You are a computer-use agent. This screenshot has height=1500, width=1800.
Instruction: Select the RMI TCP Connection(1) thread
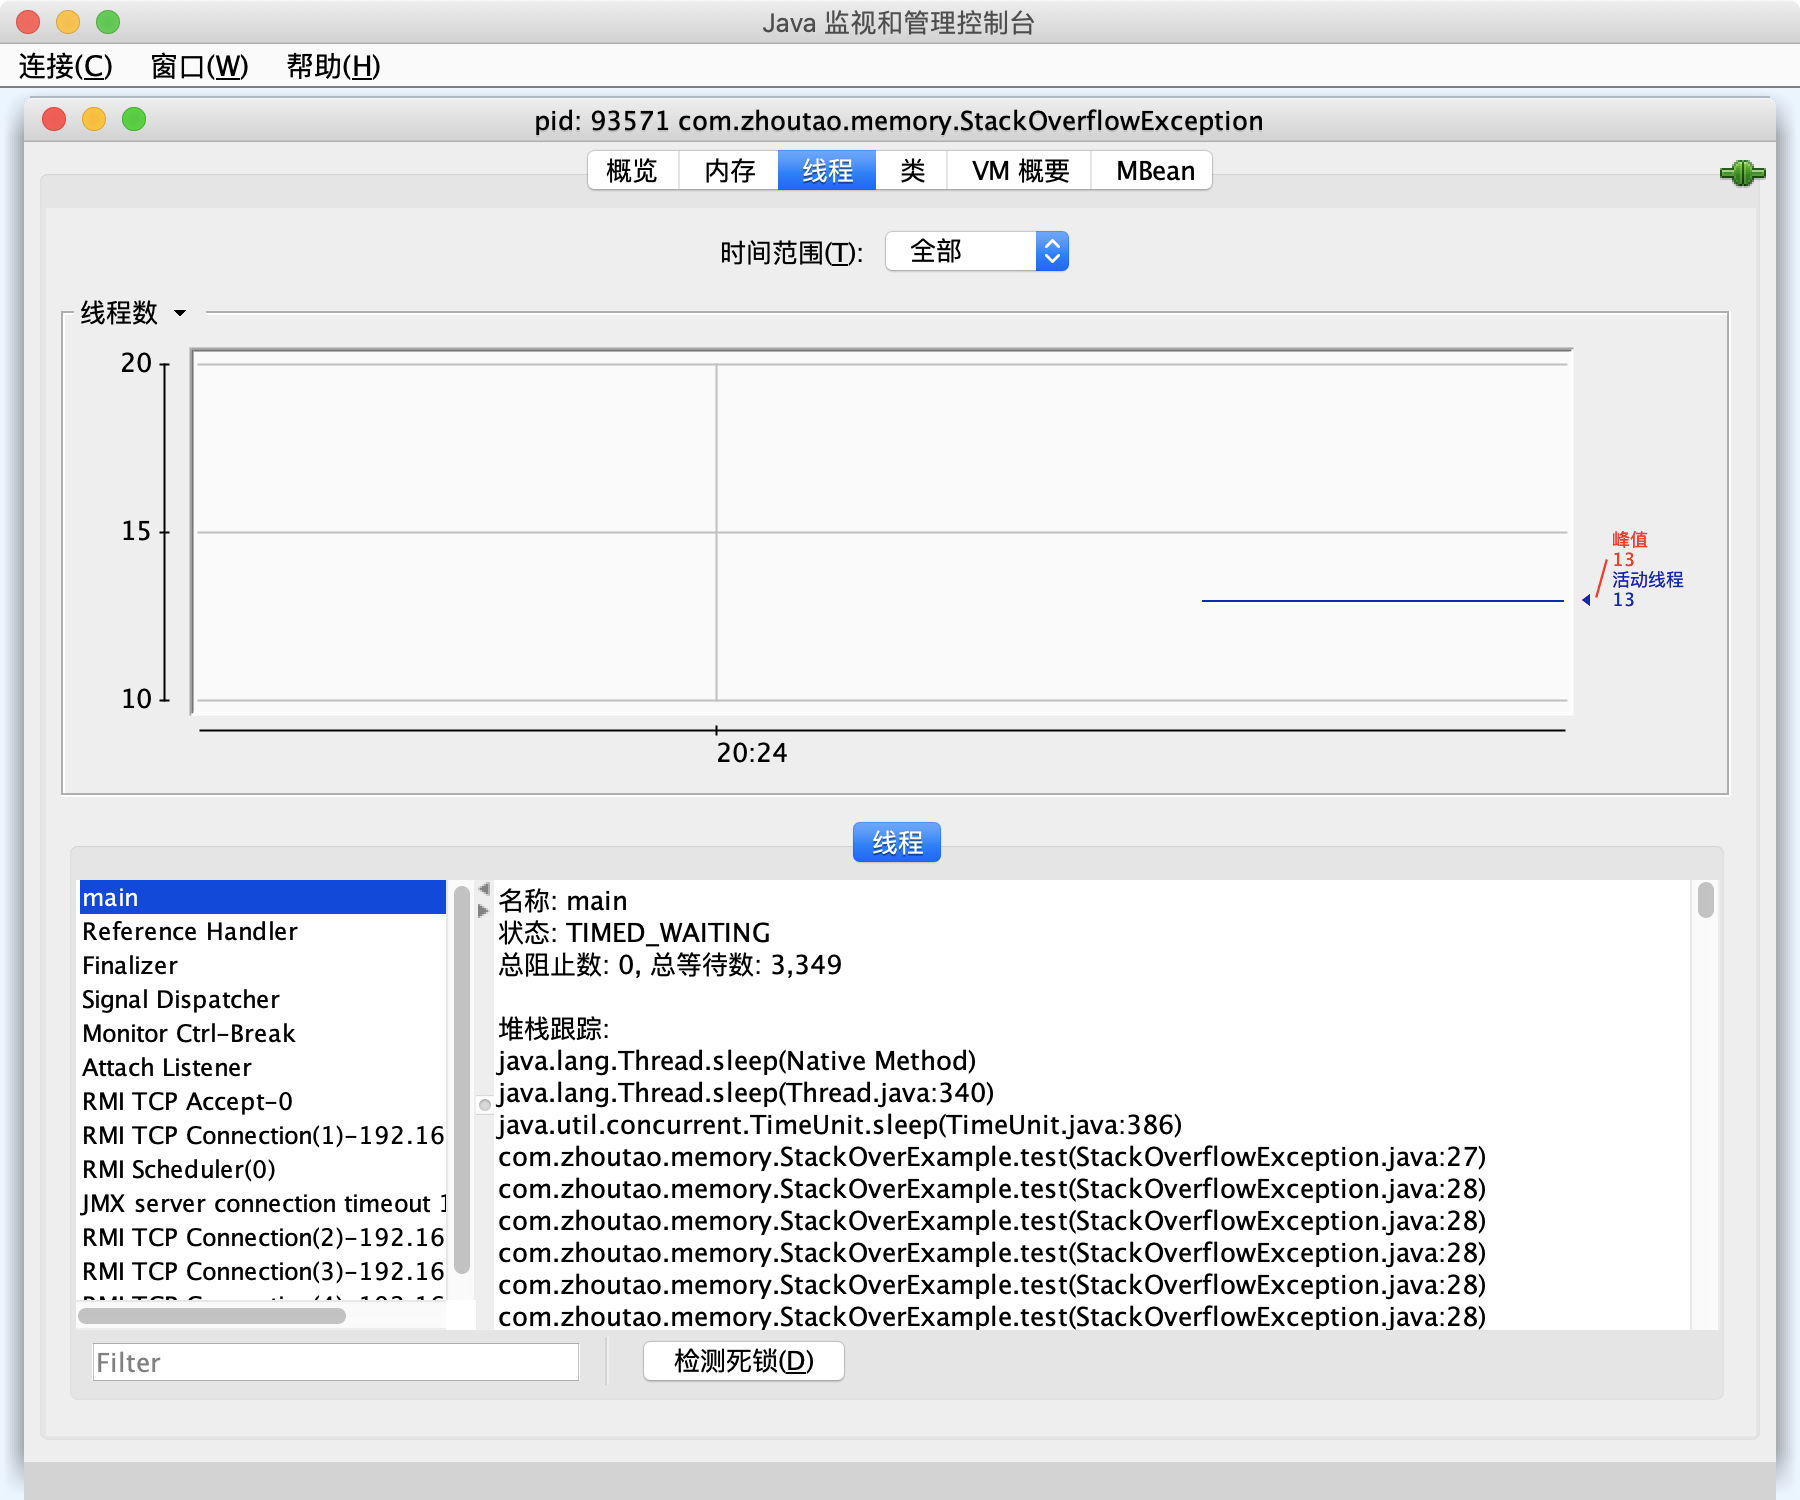point(262,1135)
